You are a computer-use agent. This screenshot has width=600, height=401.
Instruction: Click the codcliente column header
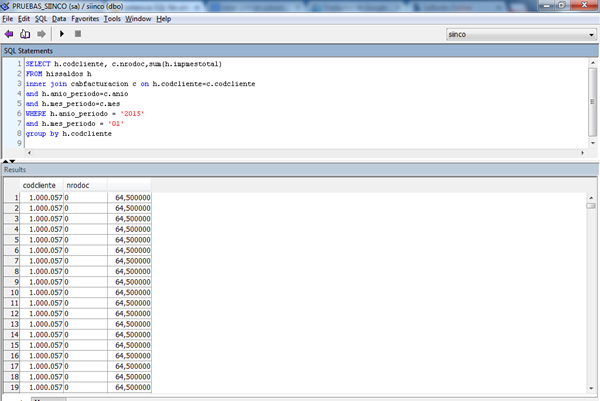click(x=40, y=185)
